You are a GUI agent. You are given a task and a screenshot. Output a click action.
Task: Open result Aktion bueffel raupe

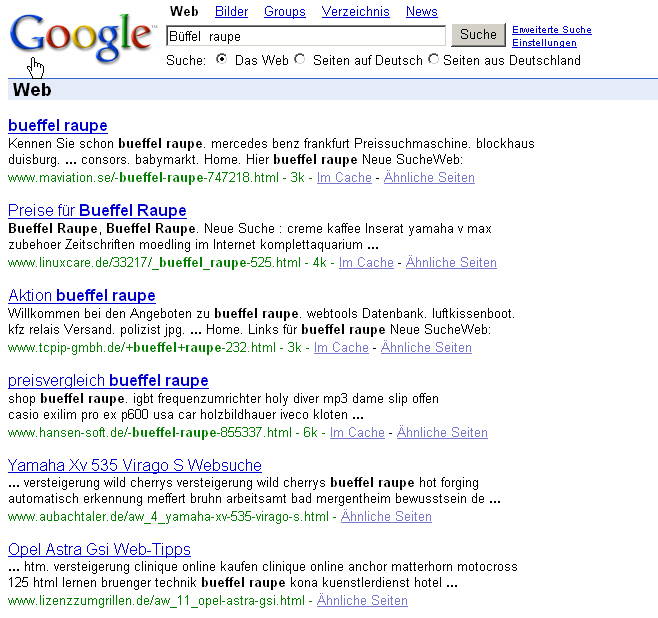(x=82, y=295)
